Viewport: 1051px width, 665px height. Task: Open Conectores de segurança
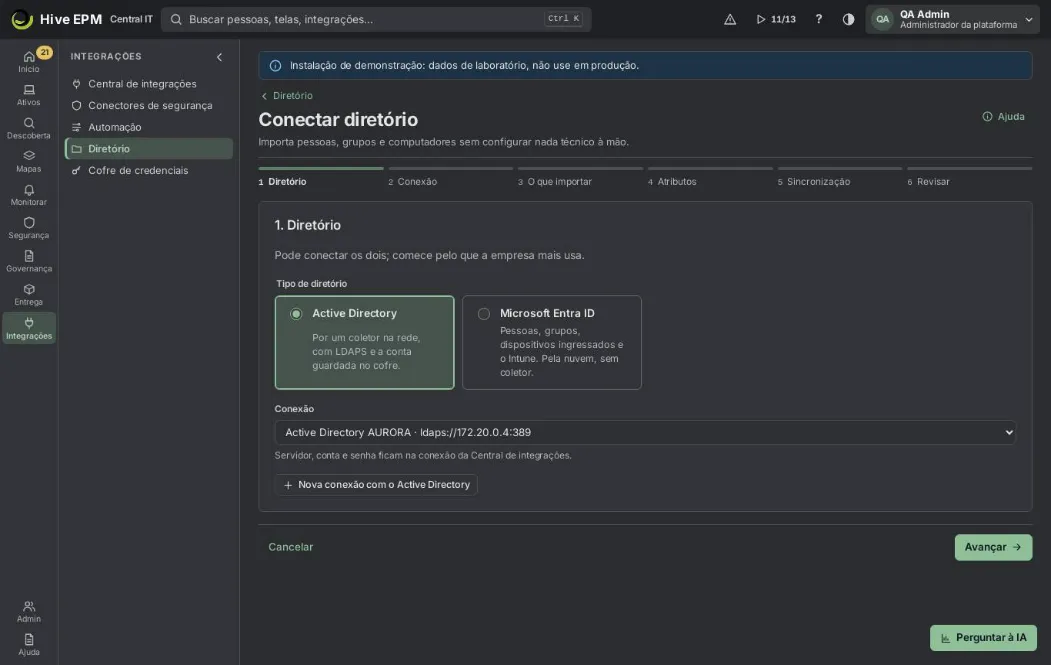149,105
